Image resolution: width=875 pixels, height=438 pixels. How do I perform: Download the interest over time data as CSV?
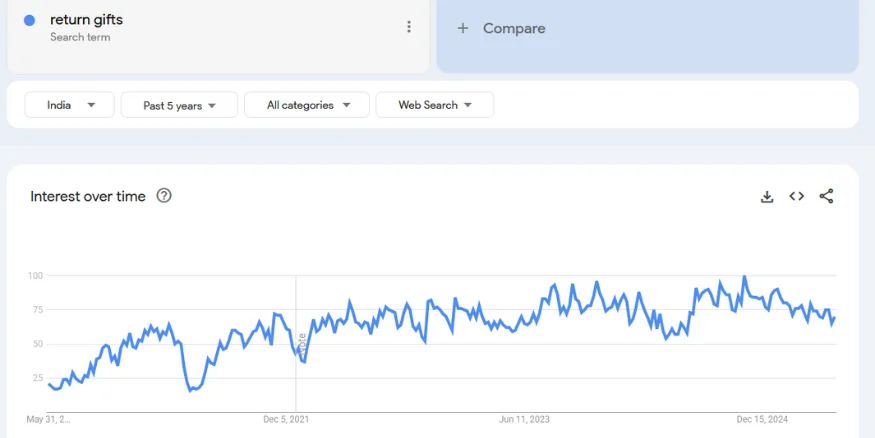tap(767, 197)
